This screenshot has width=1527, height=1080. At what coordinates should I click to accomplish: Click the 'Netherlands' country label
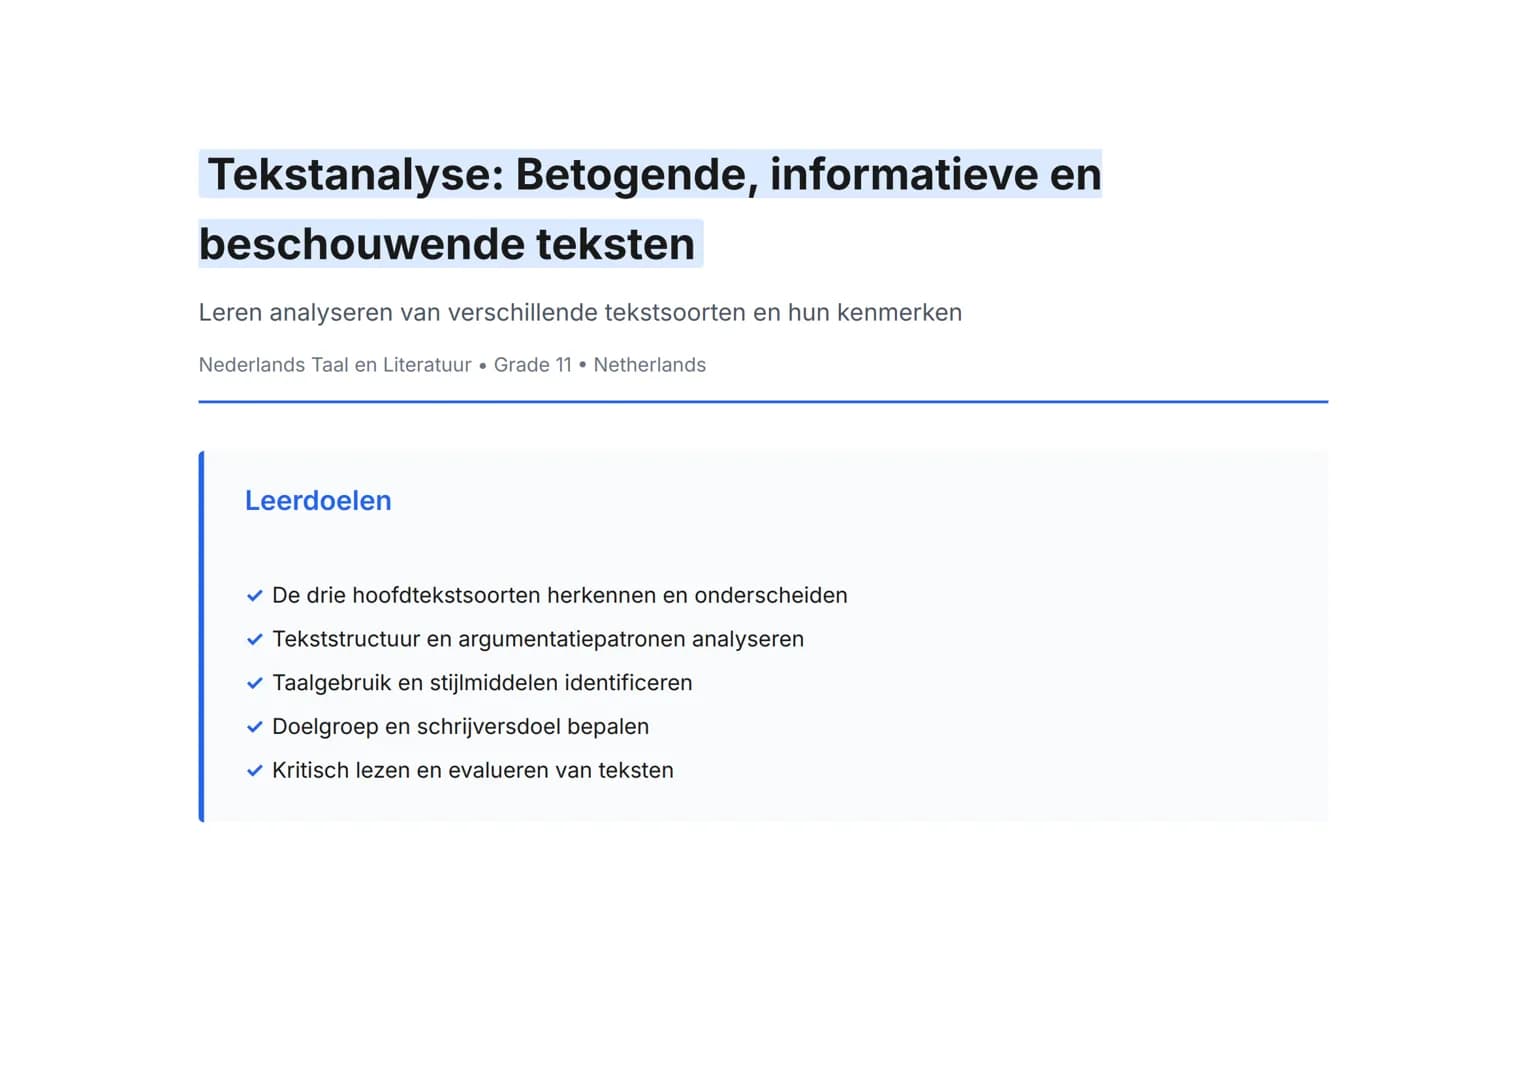point(649,365)
